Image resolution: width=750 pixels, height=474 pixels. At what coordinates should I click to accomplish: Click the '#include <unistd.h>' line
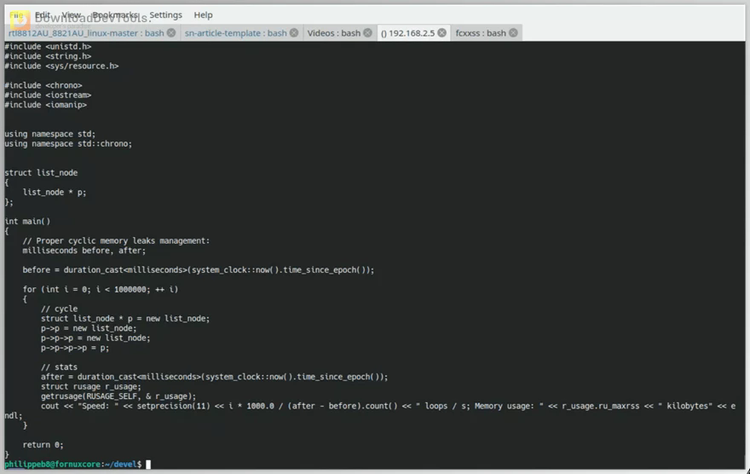(x=48, y=46)
